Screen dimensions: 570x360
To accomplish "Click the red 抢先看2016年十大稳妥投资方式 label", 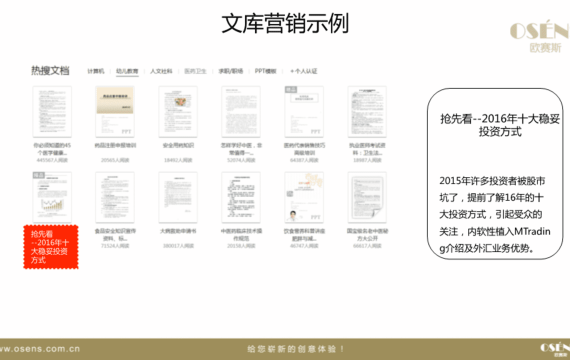I will (51, 247).
